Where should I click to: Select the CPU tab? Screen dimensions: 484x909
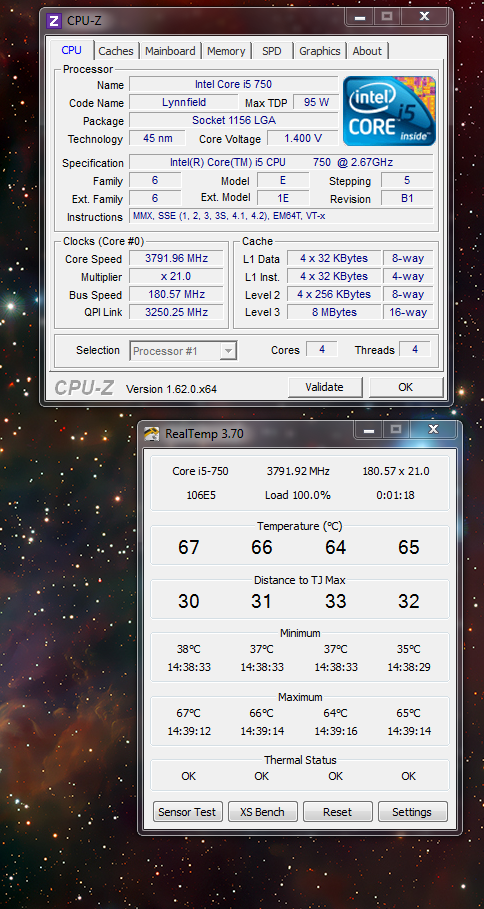[71, 50]
